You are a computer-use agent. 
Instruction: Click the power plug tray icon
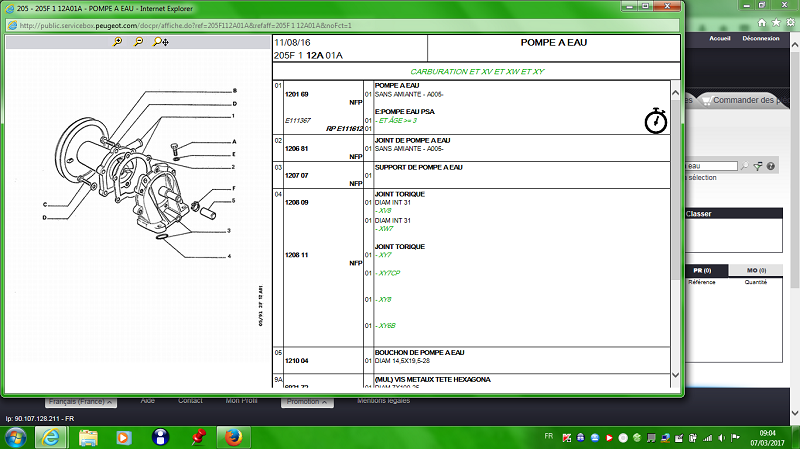[693, 438]
